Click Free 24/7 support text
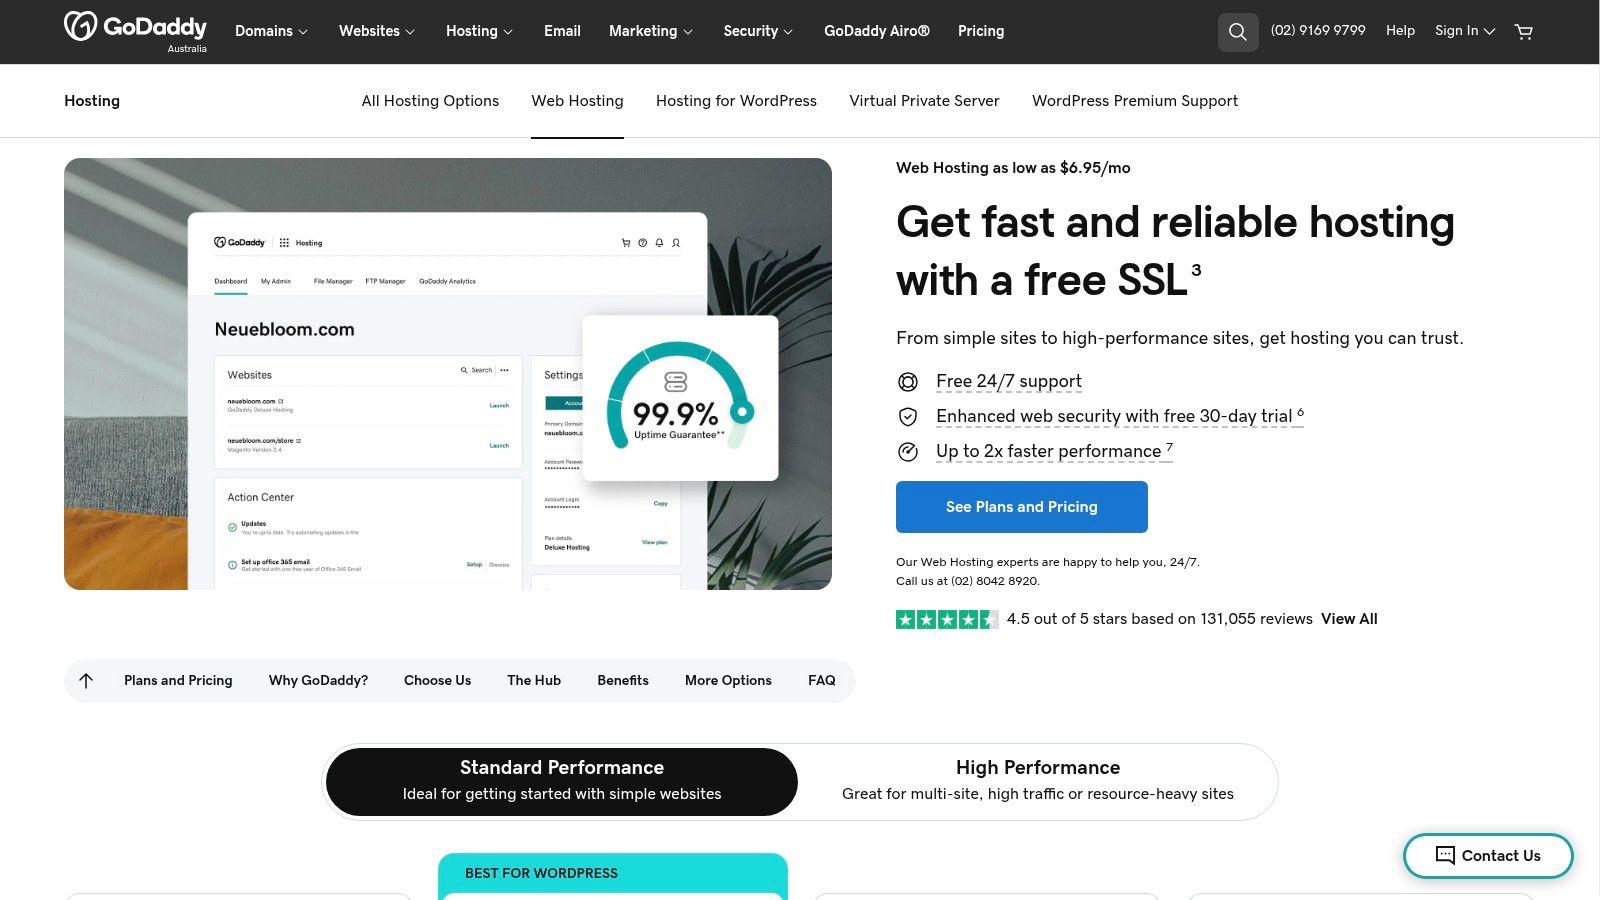The width and height of the screenshot is (1600, 900). [x=1009, y=382]
